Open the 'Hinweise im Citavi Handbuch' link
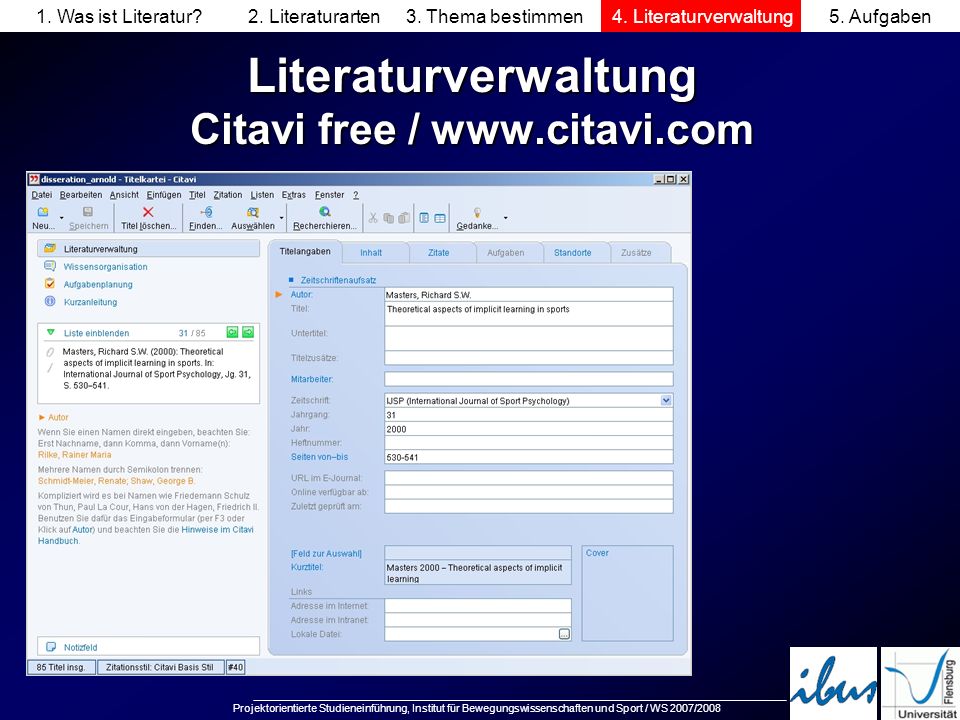This screenshot has width=960, height=720. 146,535
